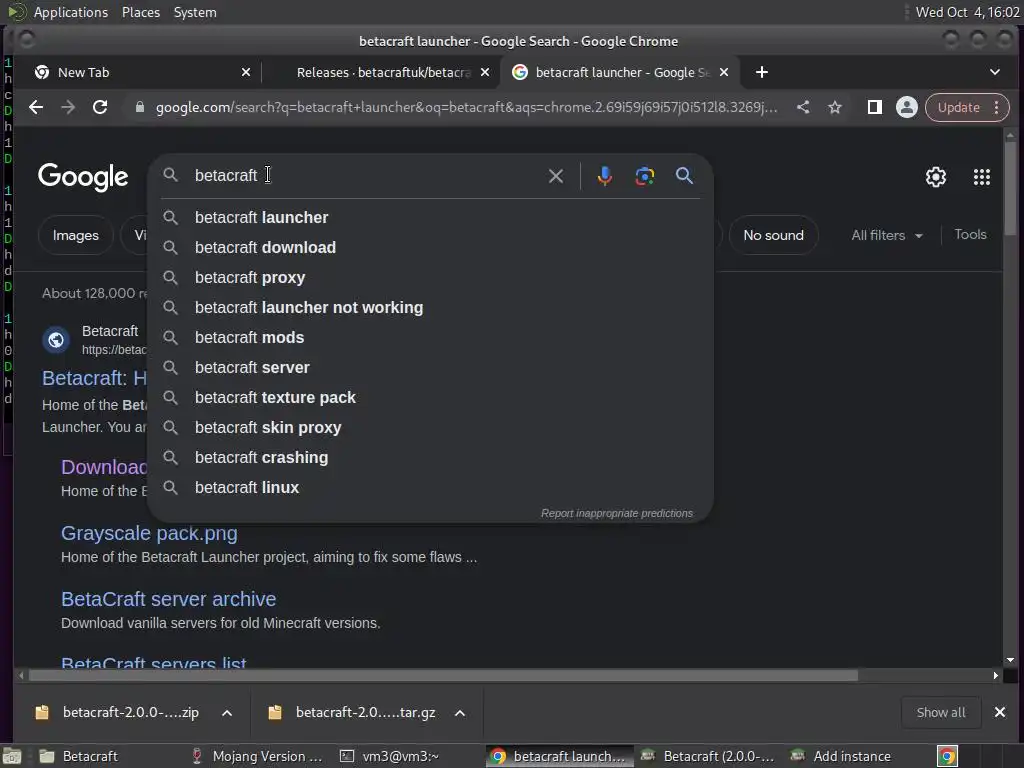Open Grayscale pack.png result link

149,534
